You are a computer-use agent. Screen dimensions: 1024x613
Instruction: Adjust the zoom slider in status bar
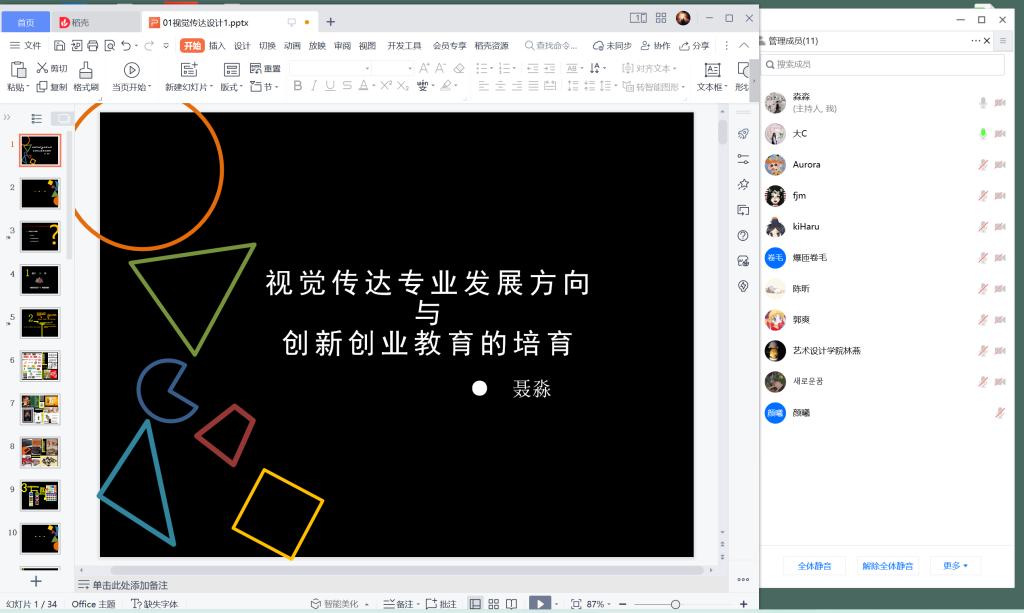point(675,604)
